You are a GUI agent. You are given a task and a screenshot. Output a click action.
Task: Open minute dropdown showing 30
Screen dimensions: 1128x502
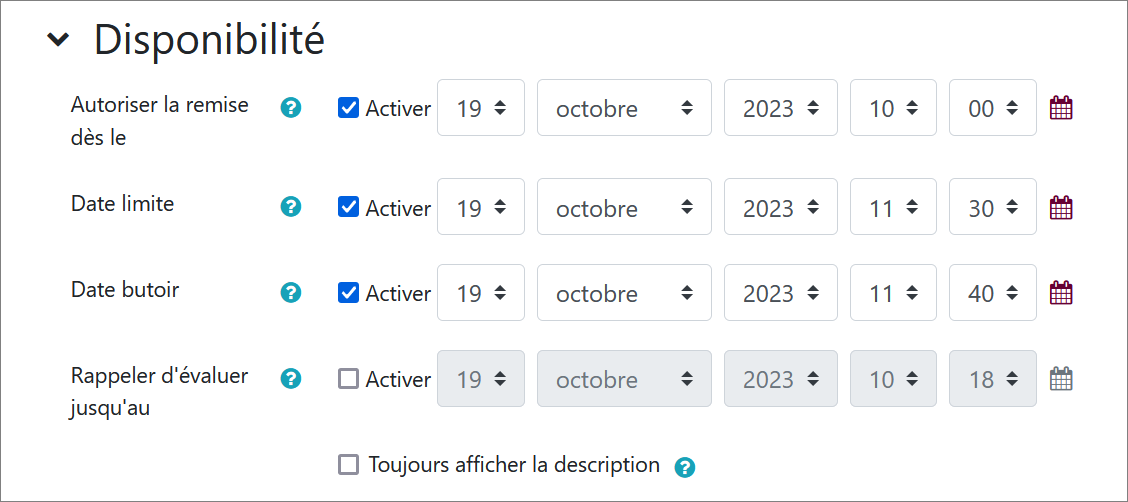(992, 208)
